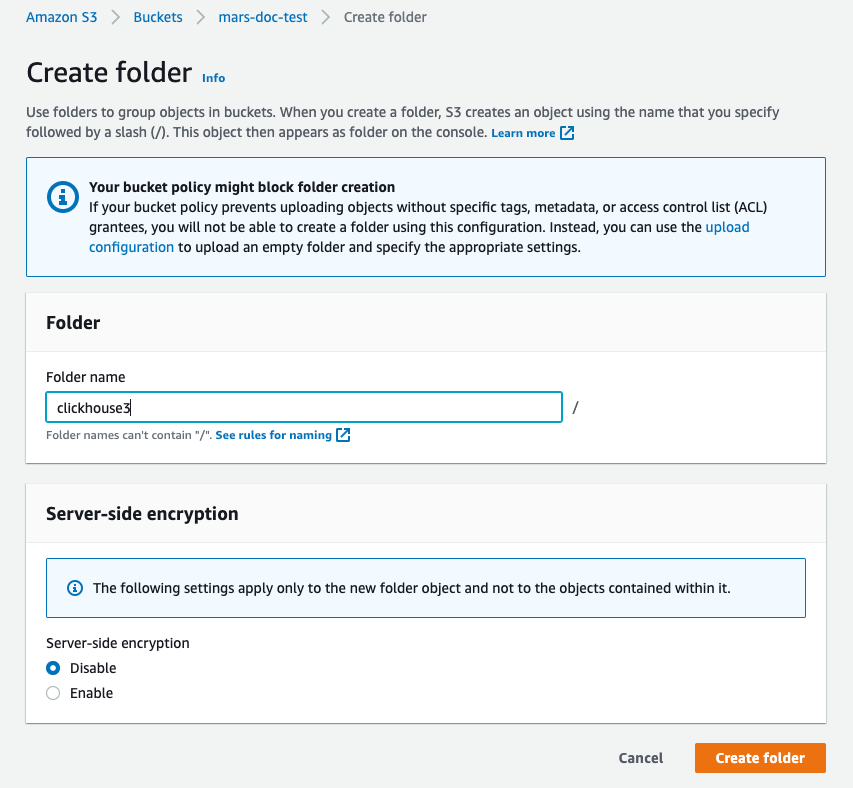Image resolution: width=853 pixels, height=788 pixels.
Task: Select the Disable encryption radio button
Action: click(52, 668)
